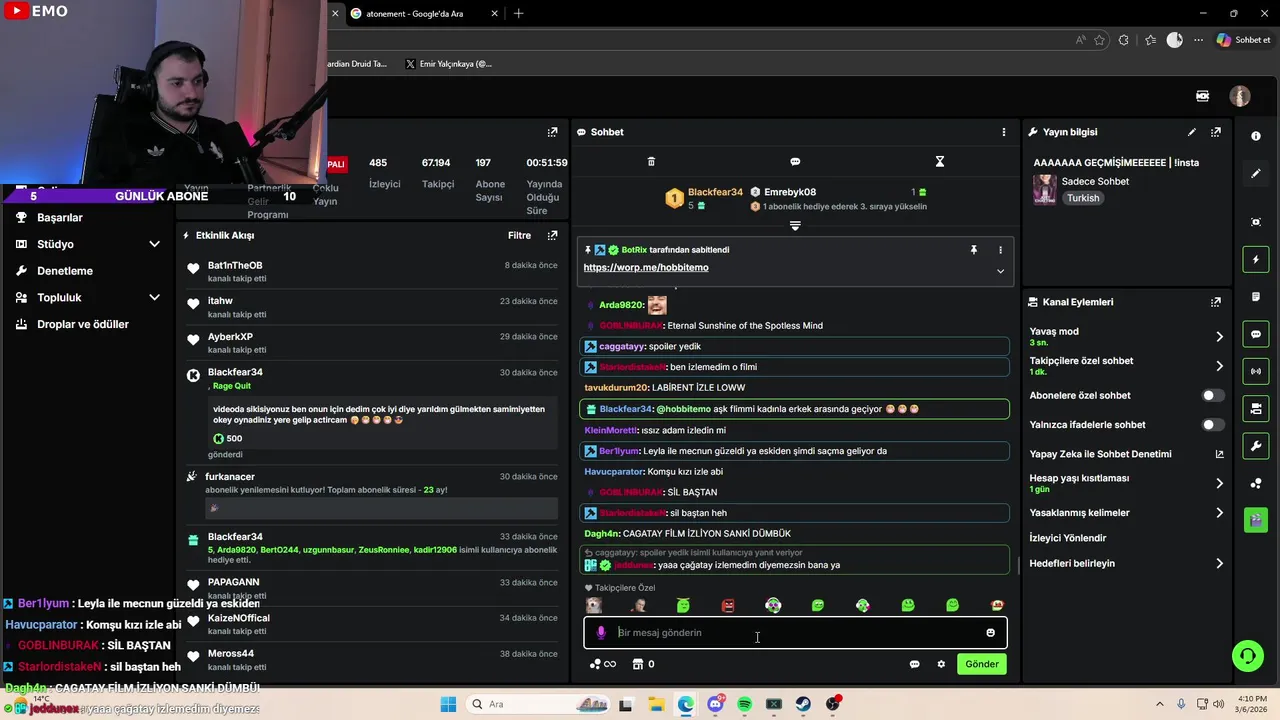The image size is (1280, 720).
Task: Click the green clapperboard clip icon
Action: coord(1256,520)
